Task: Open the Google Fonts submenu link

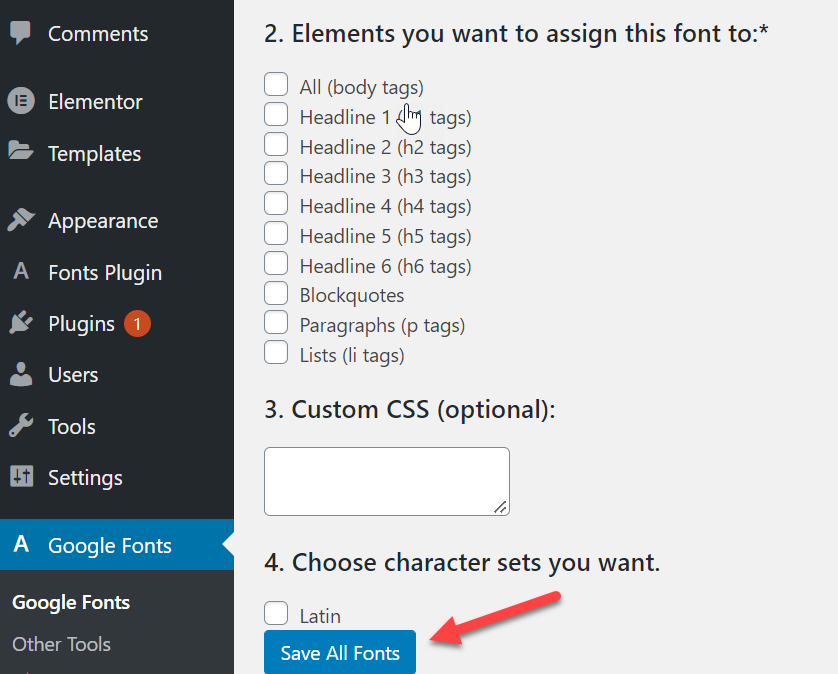Action: point(71,602)
